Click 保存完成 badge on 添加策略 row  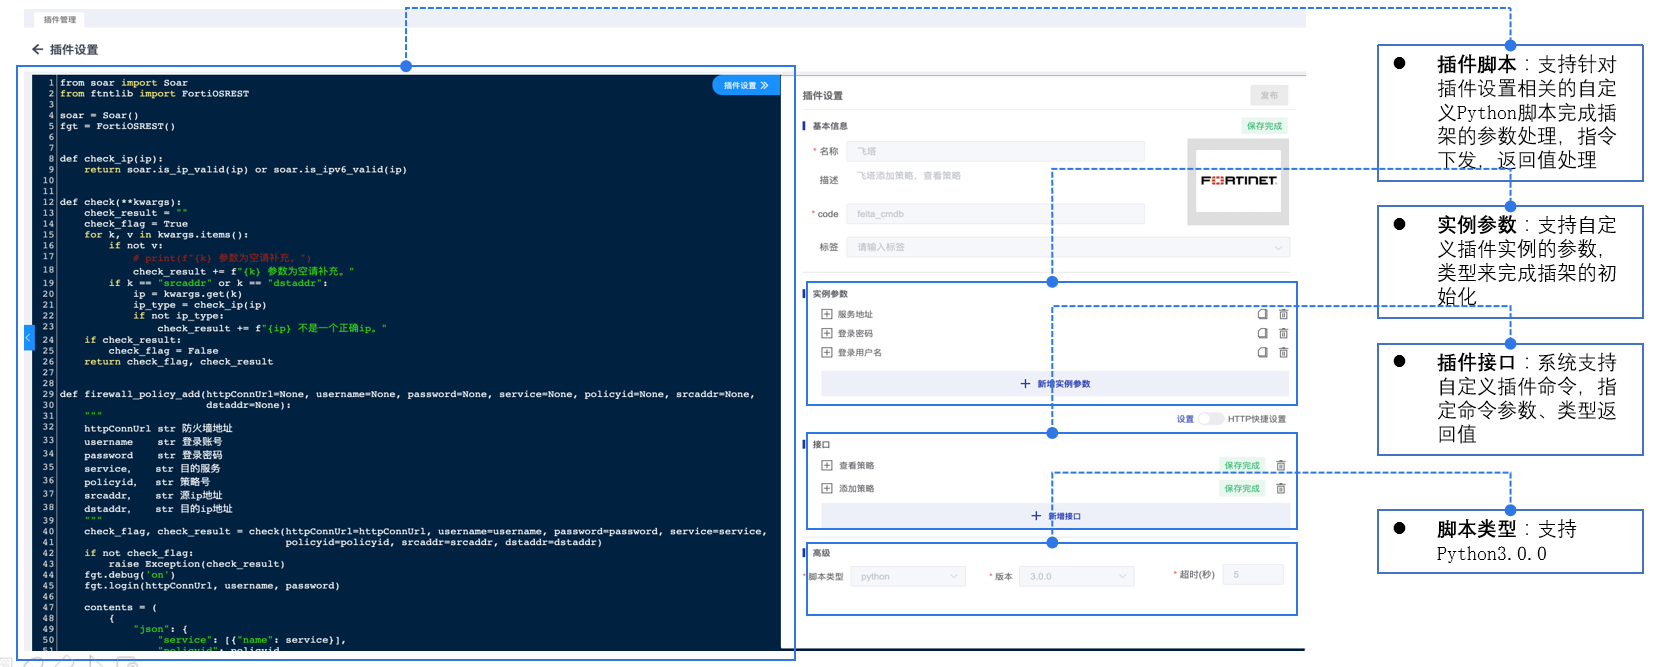(1242, 488)
